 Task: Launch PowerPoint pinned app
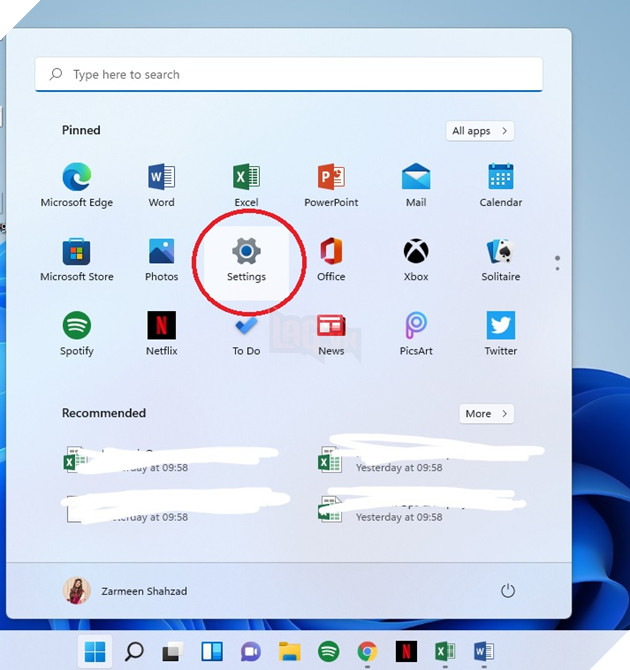(x=331, y=185)
